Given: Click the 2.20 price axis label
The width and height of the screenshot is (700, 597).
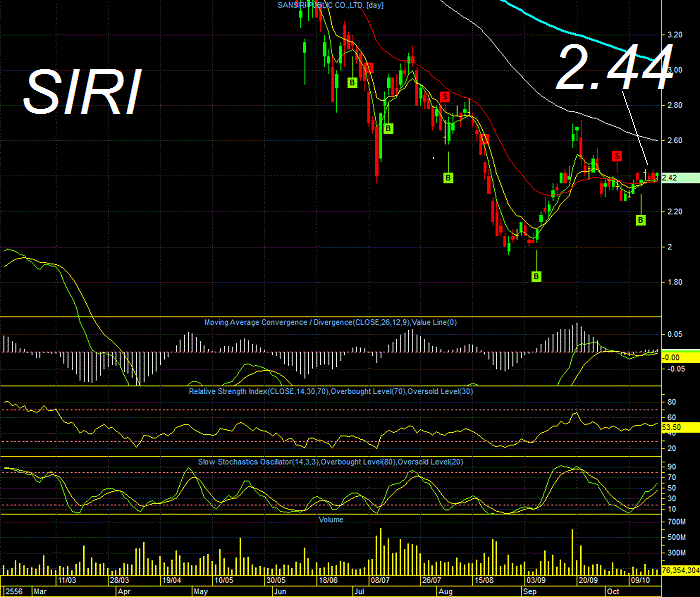Looking at the screenshot, I should click(x=675, y=212).
